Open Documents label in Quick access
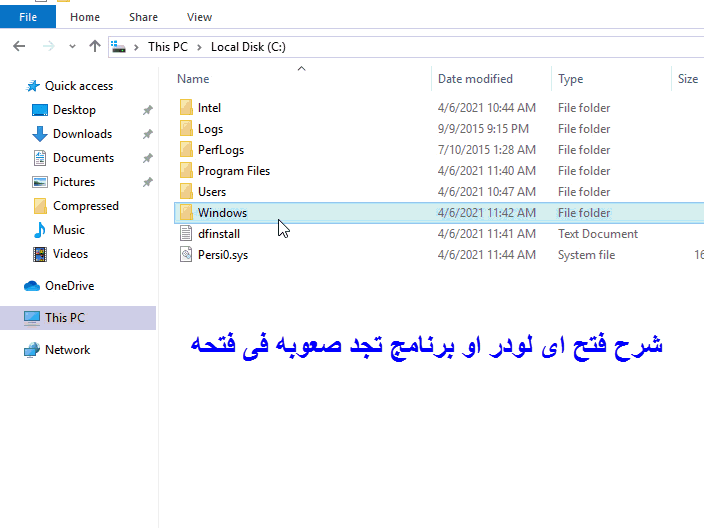Image resolution: width=704 pixels, height=528 pixels. click(x=84, y=158)
